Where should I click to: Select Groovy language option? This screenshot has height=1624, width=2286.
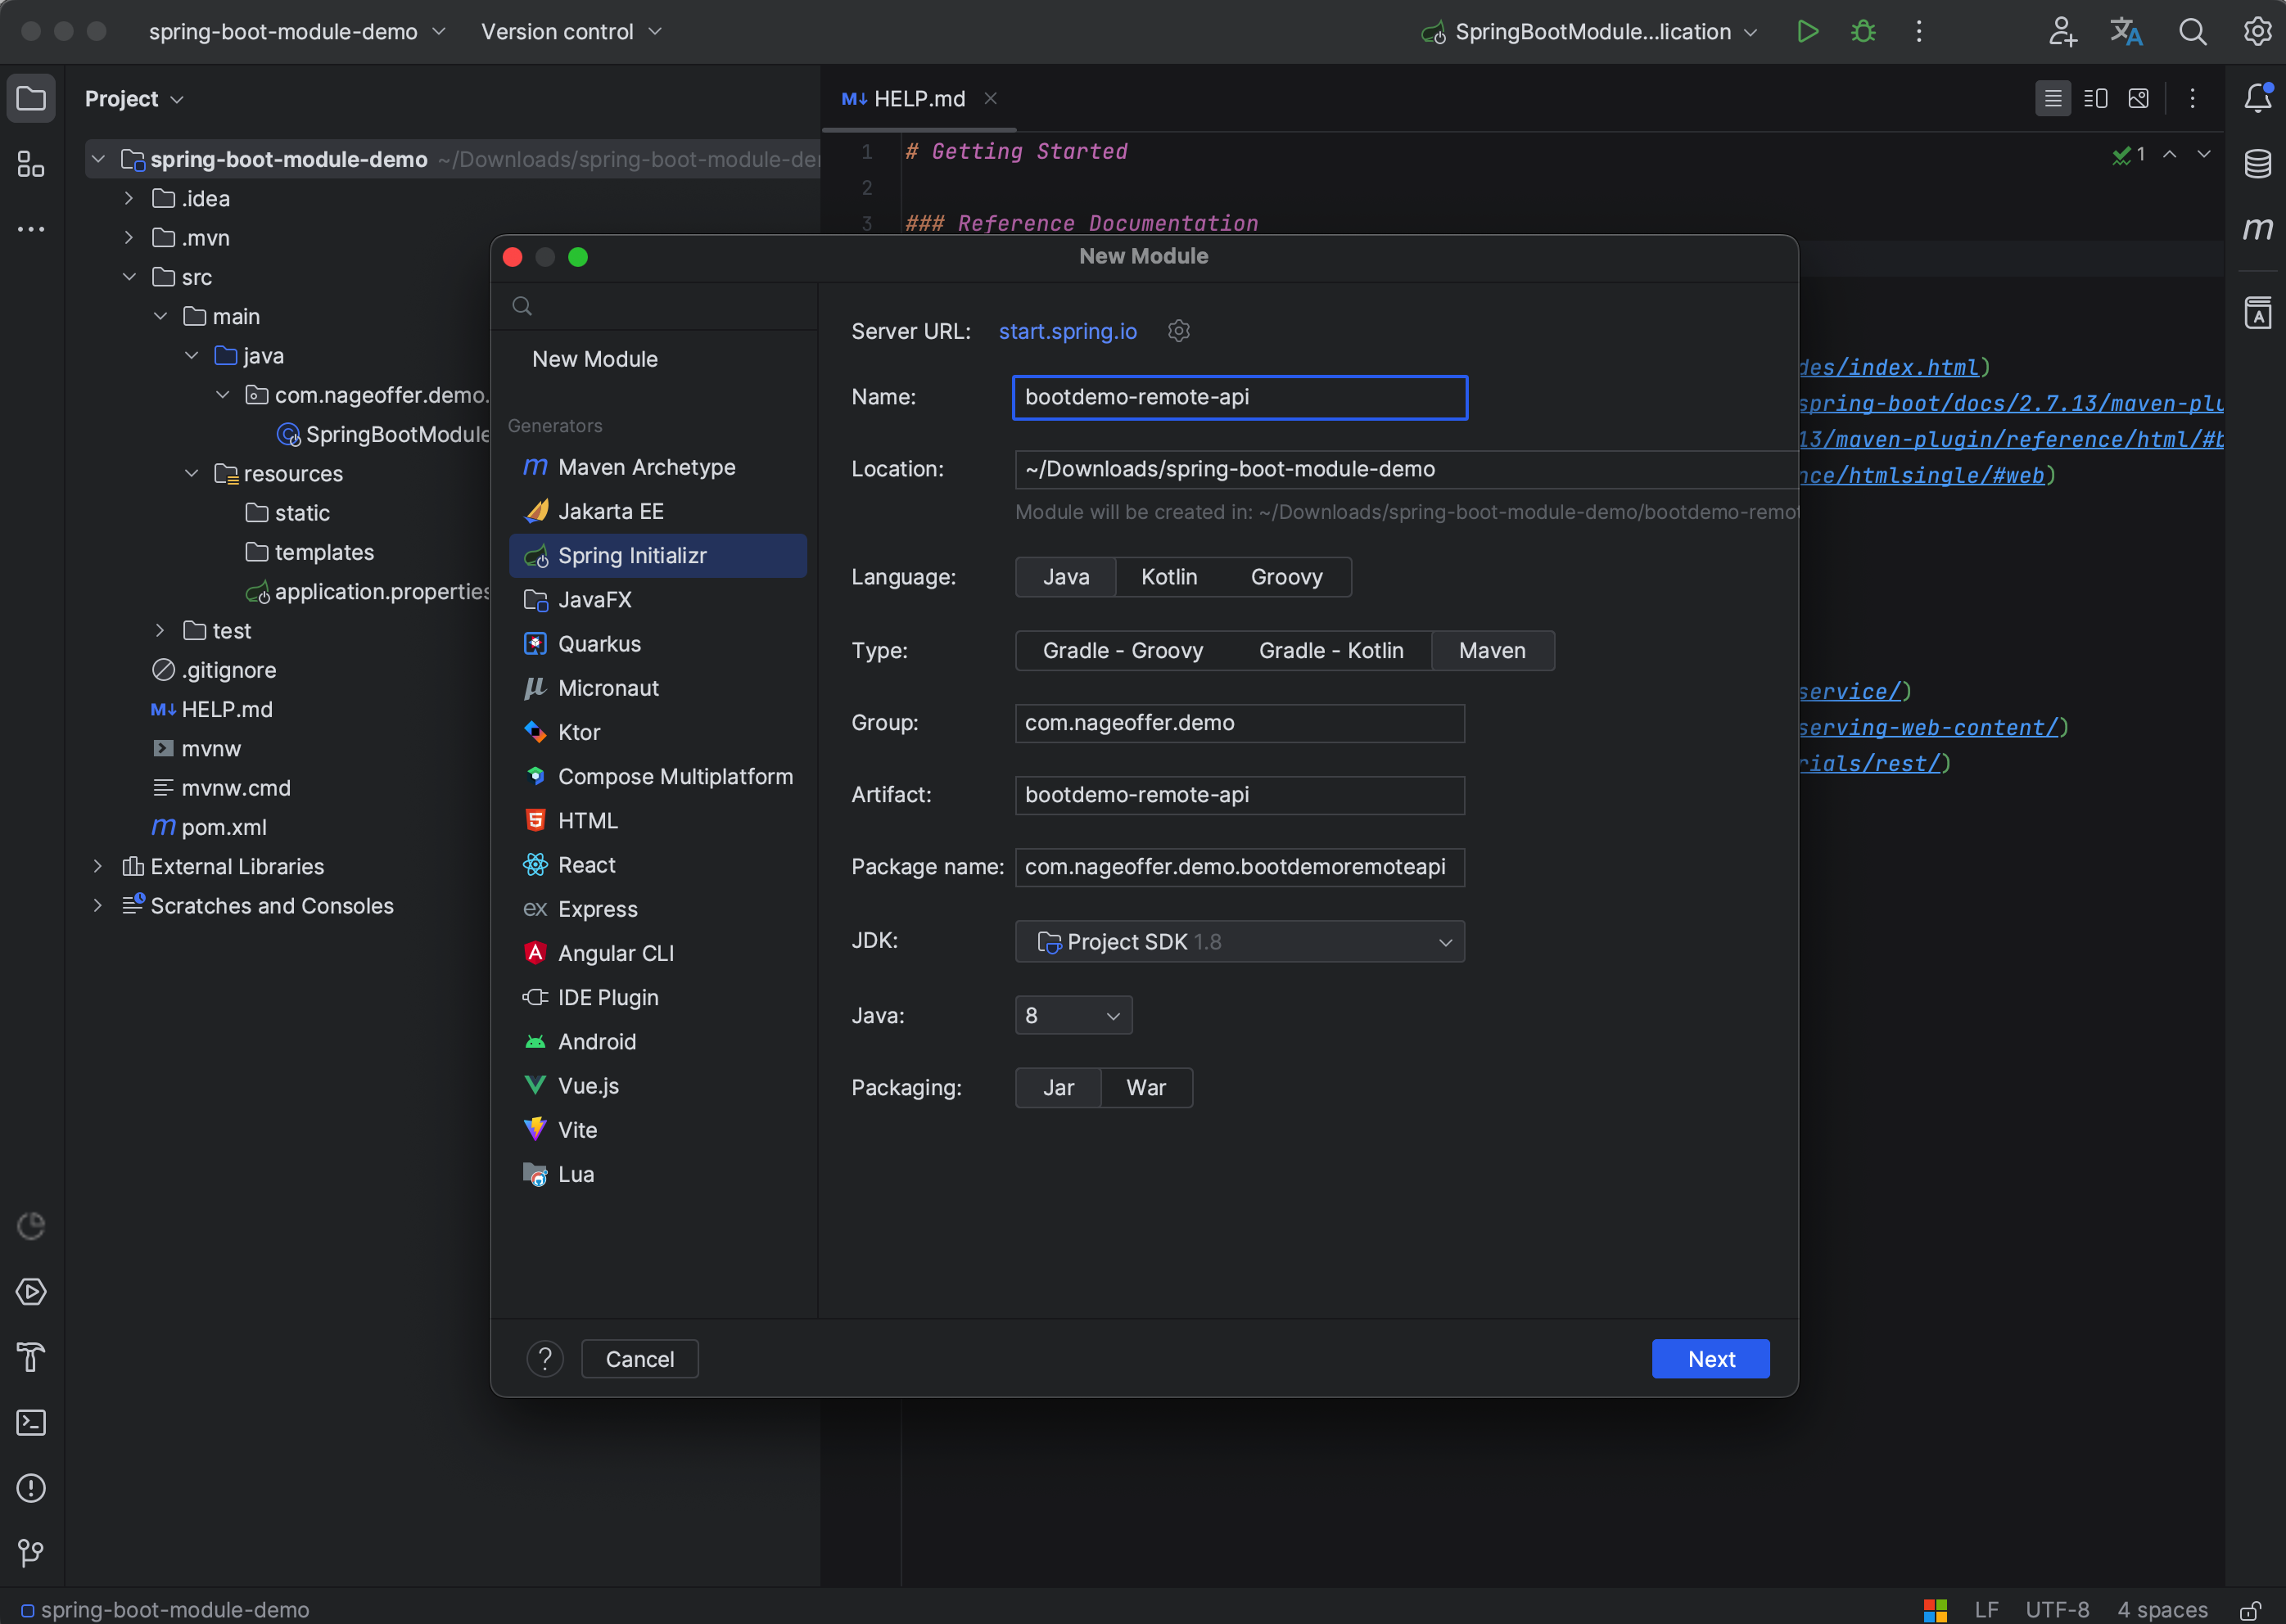pos(1286,577)
